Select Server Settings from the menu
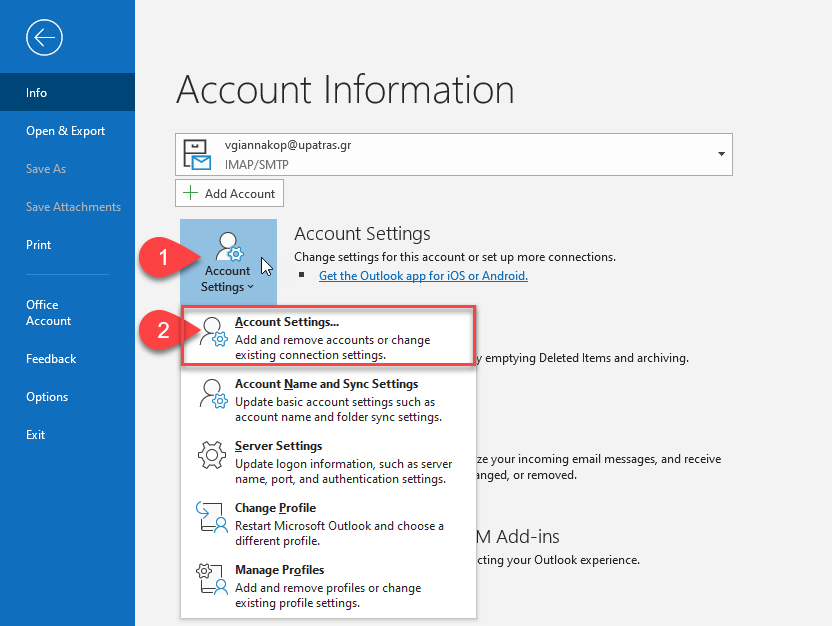The width and height of the screenshot is (832, 626). coord(328,462)
